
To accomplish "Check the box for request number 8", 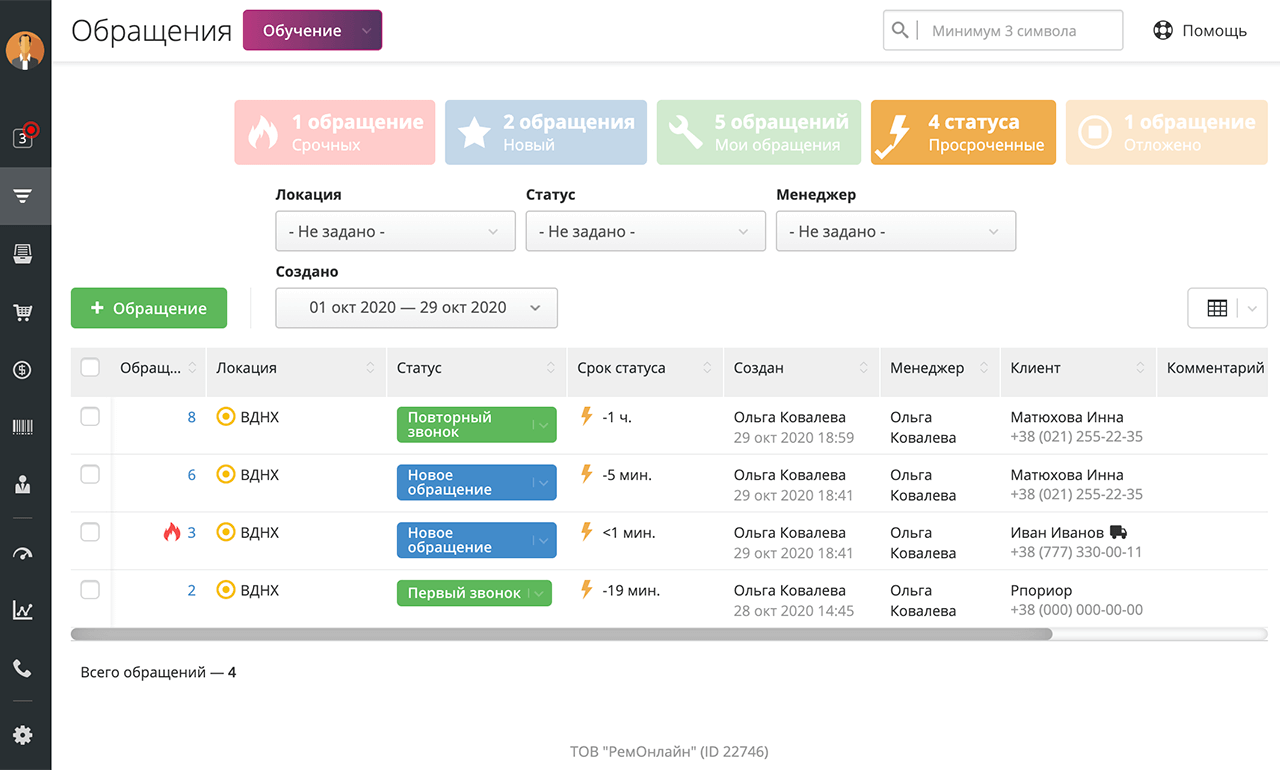I will point(90,417).
